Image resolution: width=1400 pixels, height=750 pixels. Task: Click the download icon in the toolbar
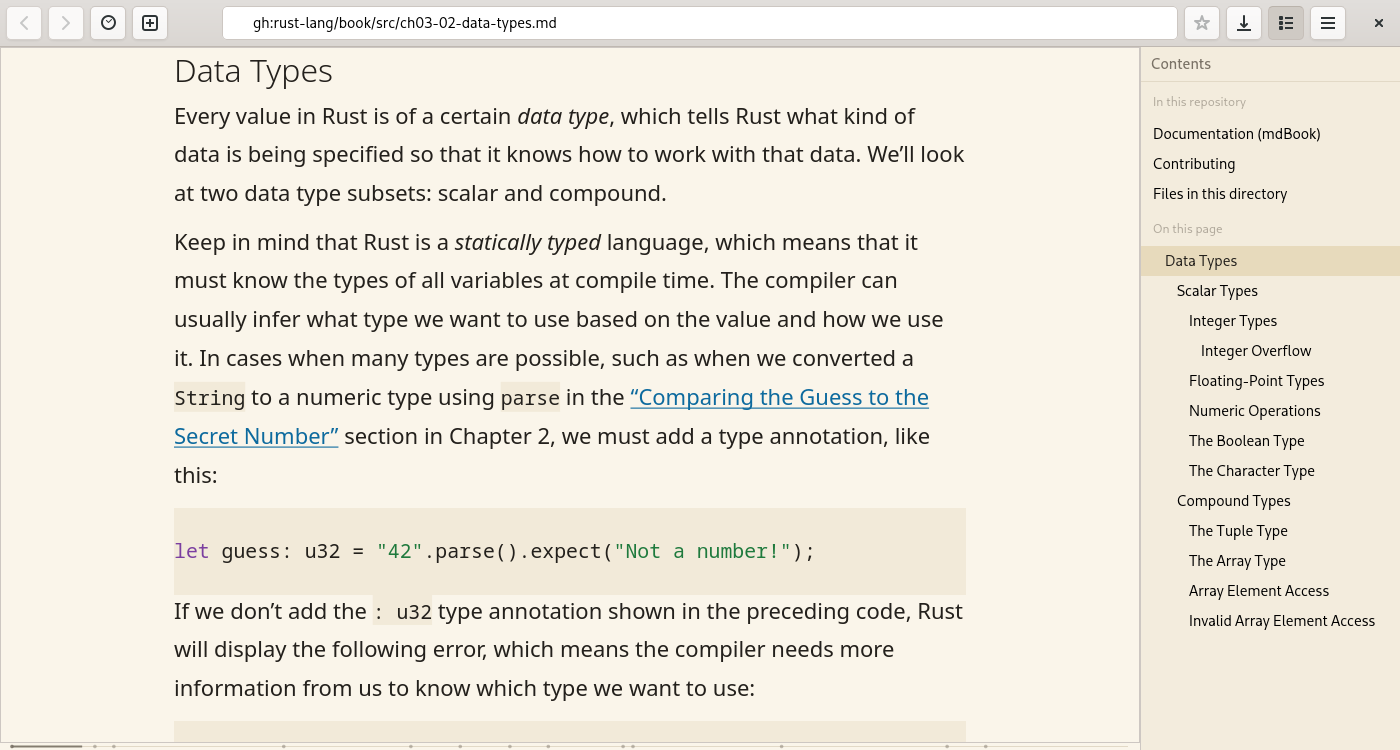click(1244, 23)
